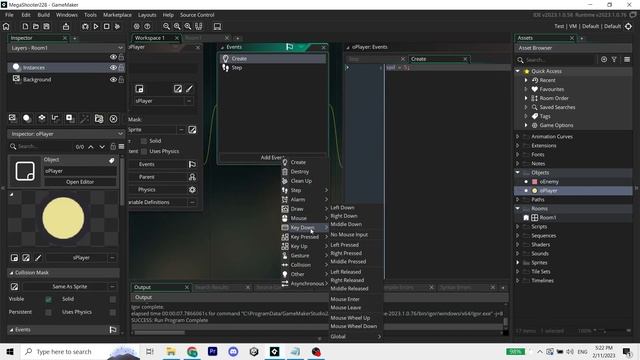Choose Key Pressed from the event menu
The height and width of the screenshot is (360, 640).
pos(304,237)
